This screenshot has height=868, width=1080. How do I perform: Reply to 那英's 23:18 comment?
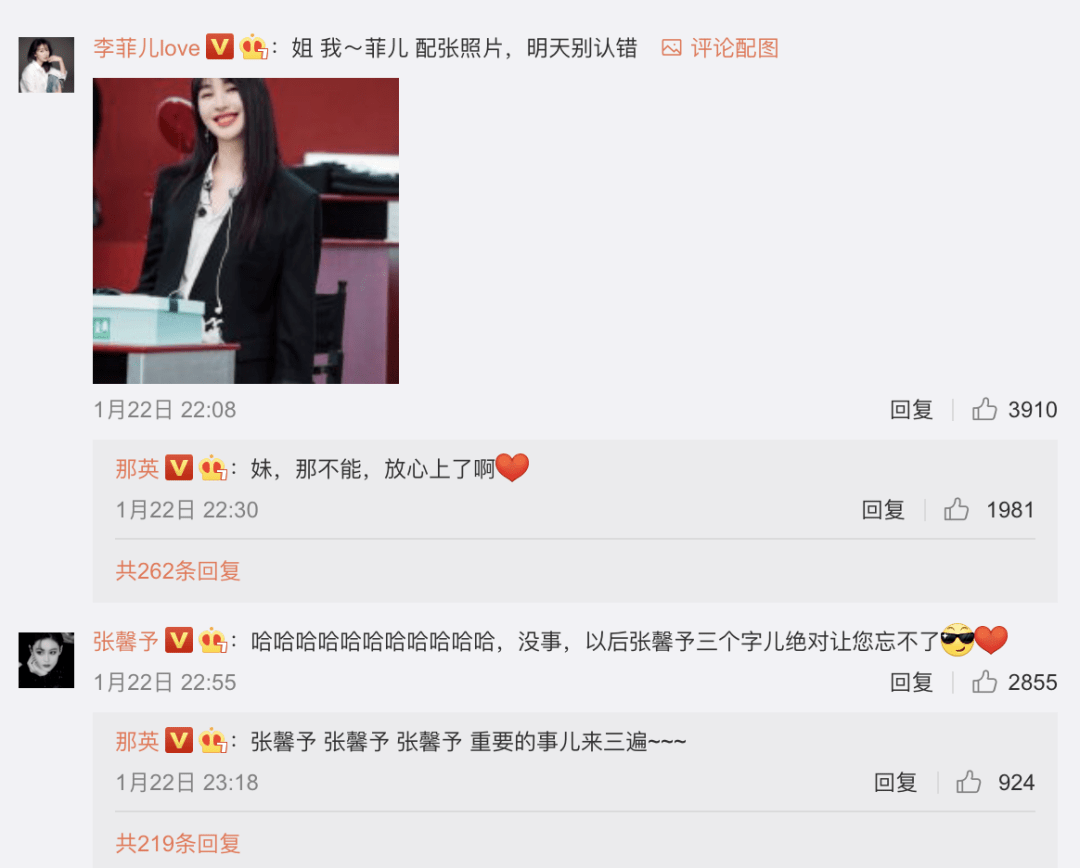tap(895, 783)
